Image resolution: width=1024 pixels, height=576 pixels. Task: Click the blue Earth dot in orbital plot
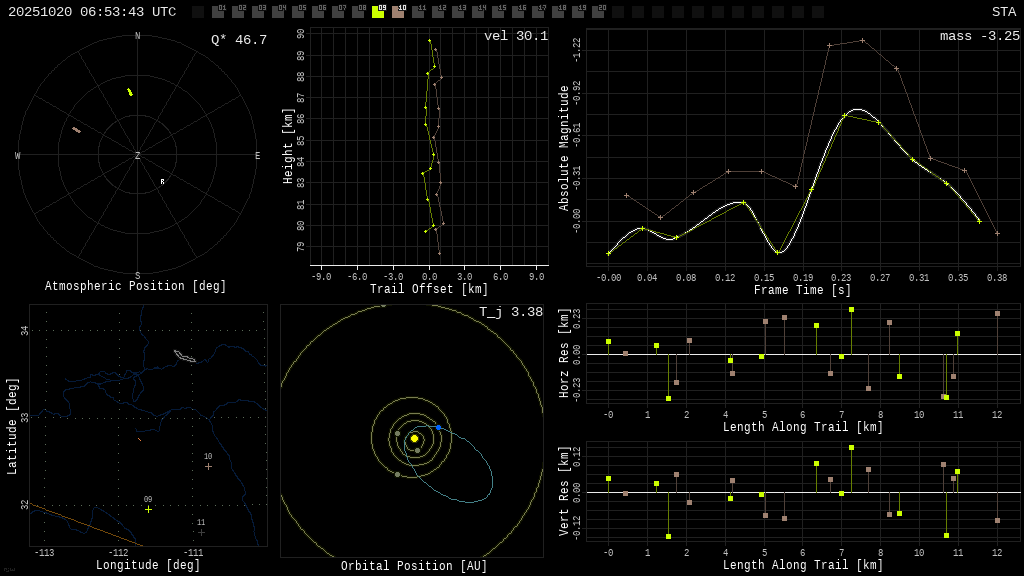coord(438,427)
